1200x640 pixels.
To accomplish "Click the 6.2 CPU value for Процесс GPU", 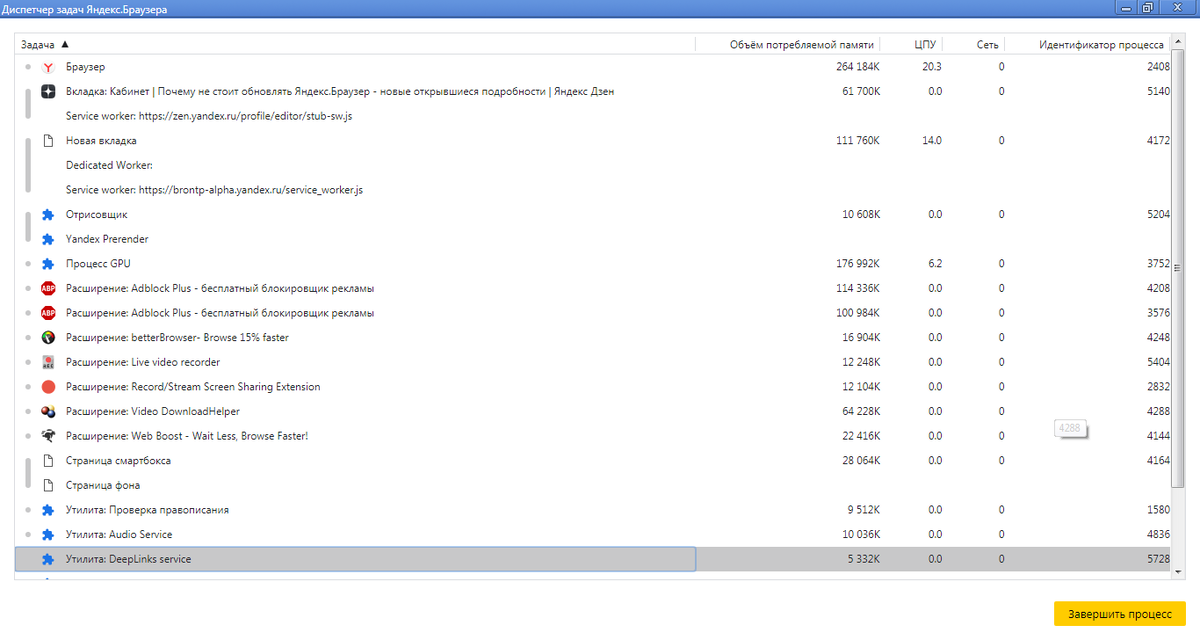I will point(935,264).
